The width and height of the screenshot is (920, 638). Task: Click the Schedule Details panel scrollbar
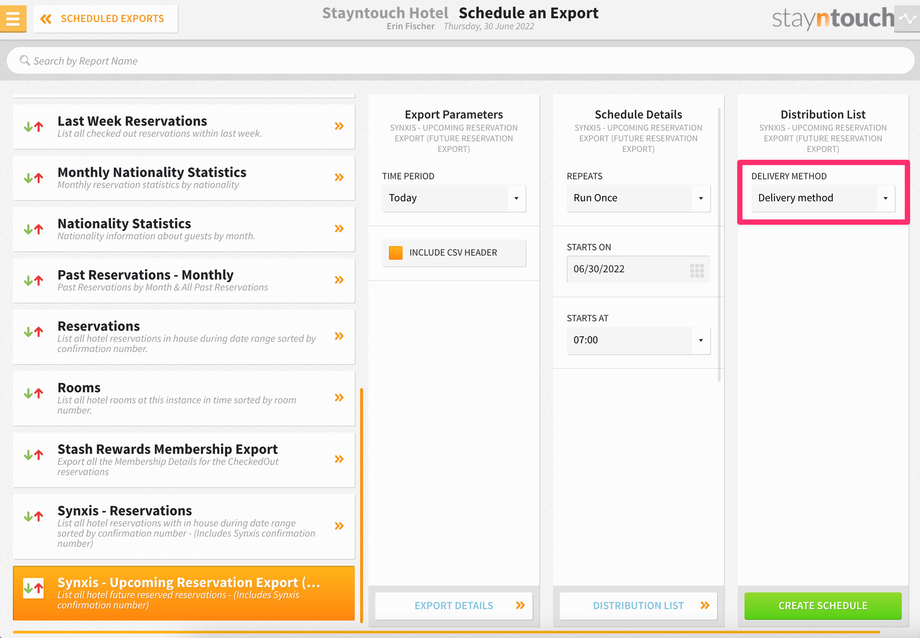(719, 244)
